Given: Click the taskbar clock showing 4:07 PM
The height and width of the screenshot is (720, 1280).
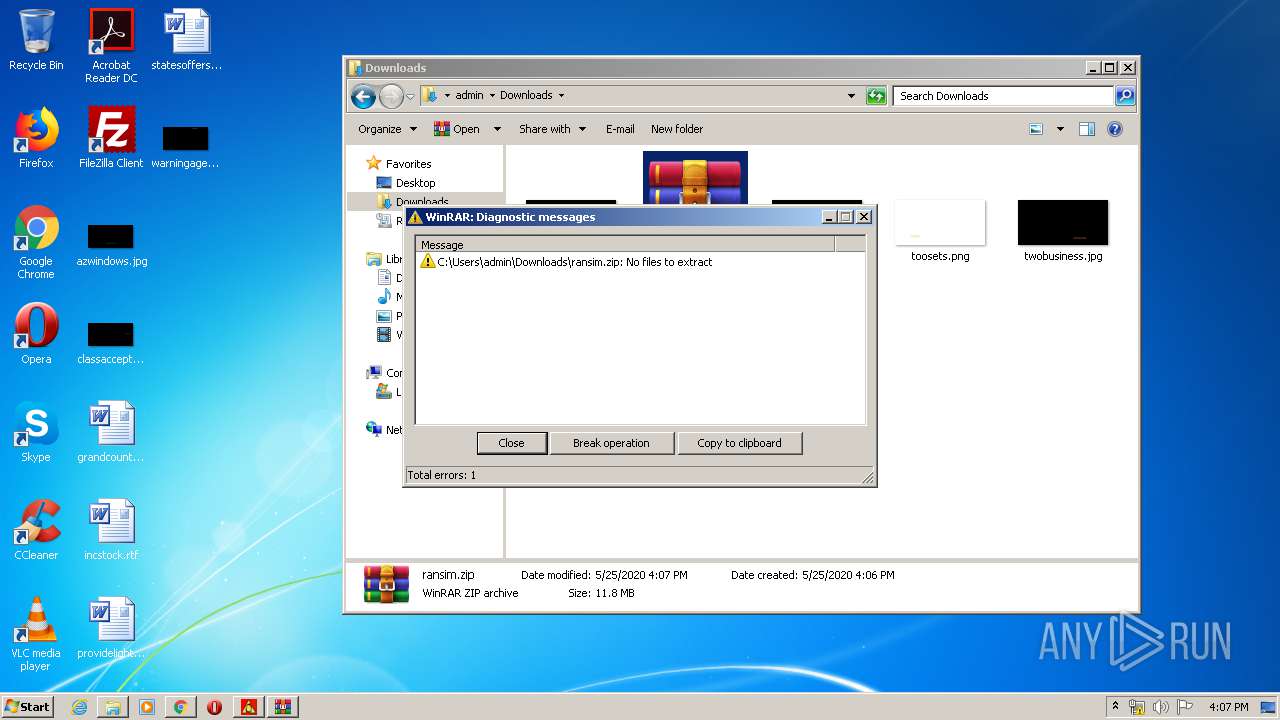Looking at the screenshot, I should point(1228,707).
